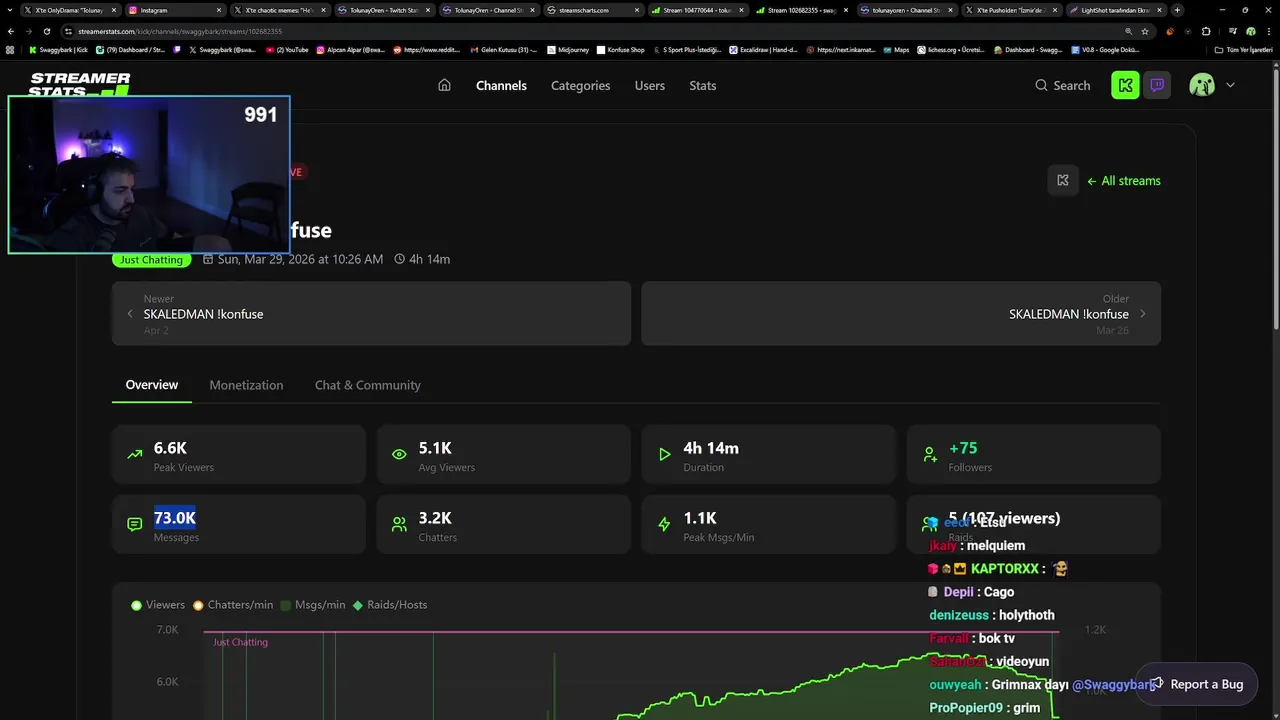The width and height of the screenshot is (1280, 720).
Task: Select the purple Twitch platform toggle
Action: pyautogui.click(x=1157, y=85)
